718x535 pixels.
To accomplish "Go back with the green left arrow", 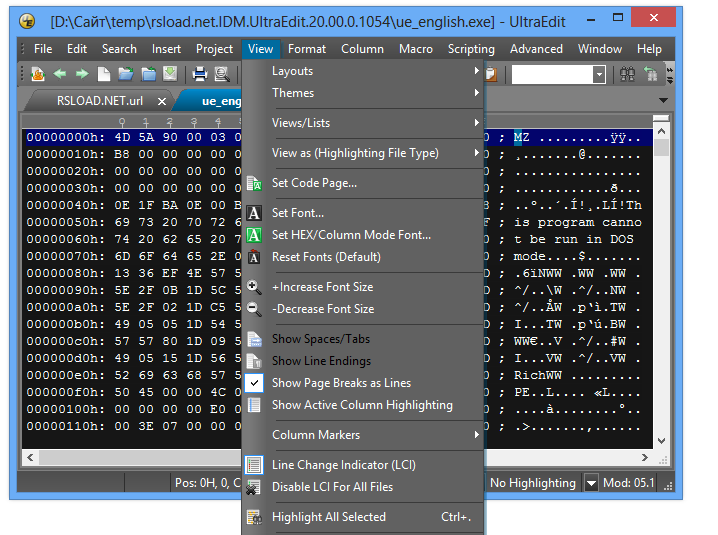I will coord(60,74).
